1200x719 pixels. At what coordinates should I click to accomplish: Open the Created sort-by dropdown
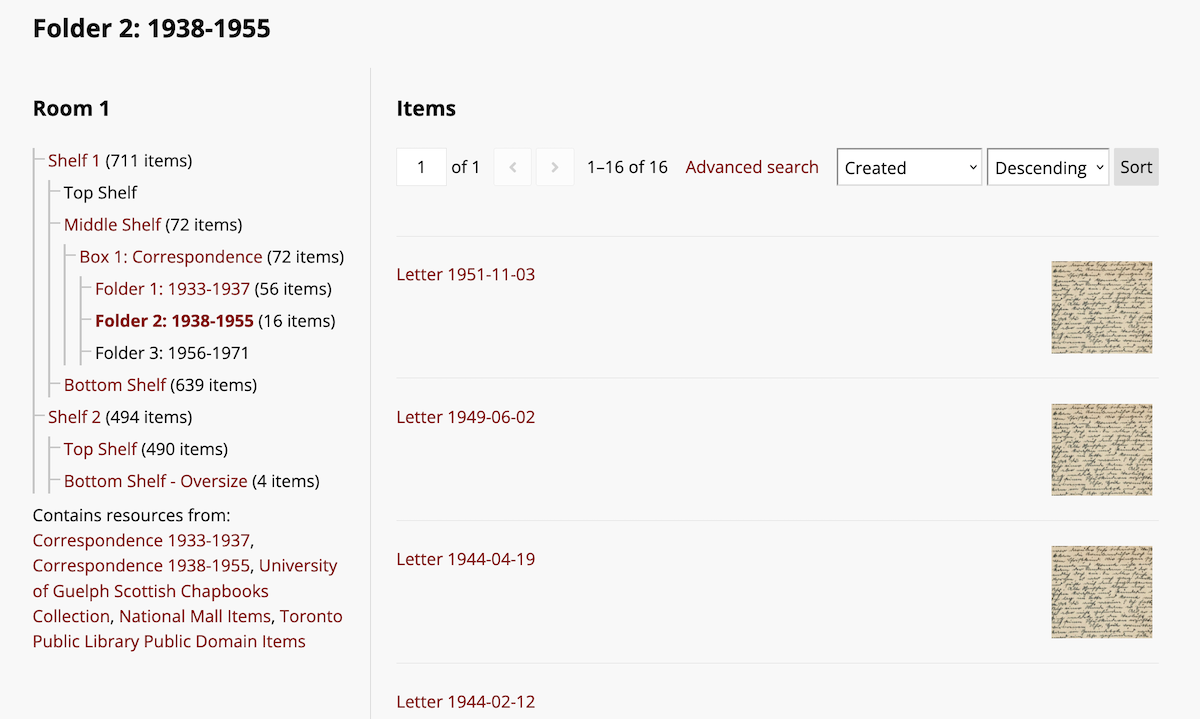pyautogui.click(x=909, y=167)
